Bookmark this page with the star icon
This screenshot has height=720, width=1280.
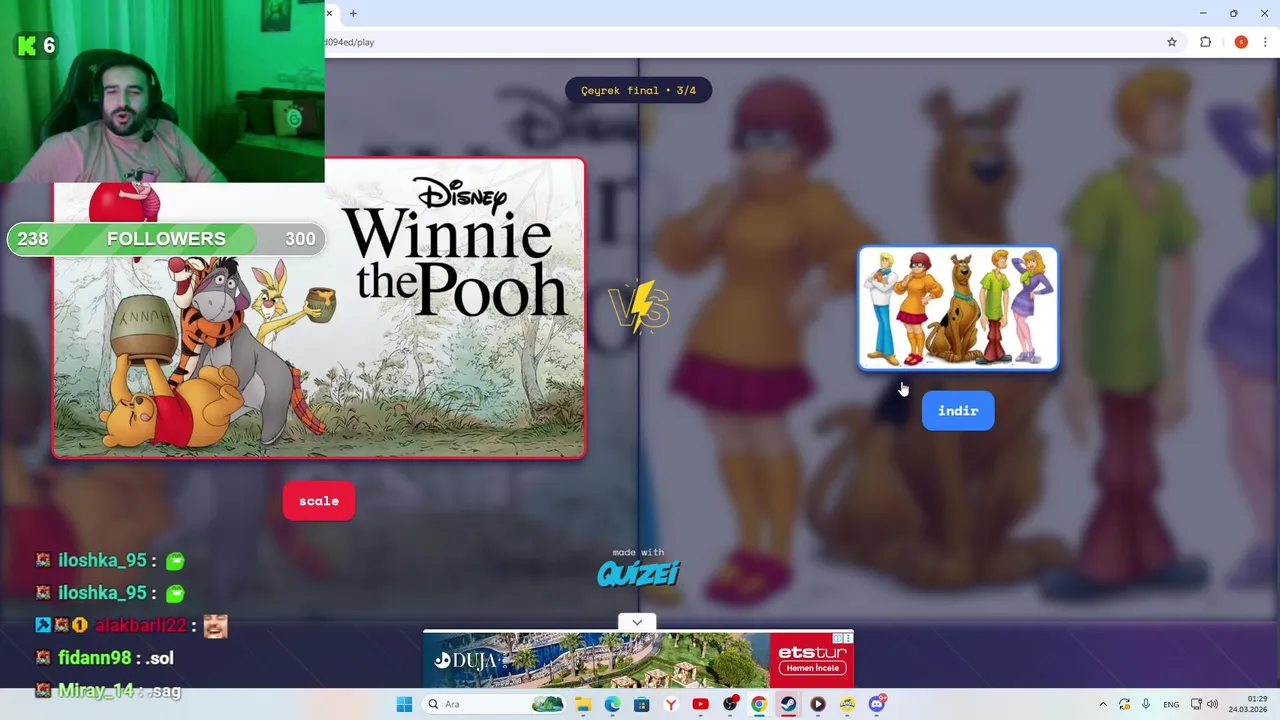1172,42
